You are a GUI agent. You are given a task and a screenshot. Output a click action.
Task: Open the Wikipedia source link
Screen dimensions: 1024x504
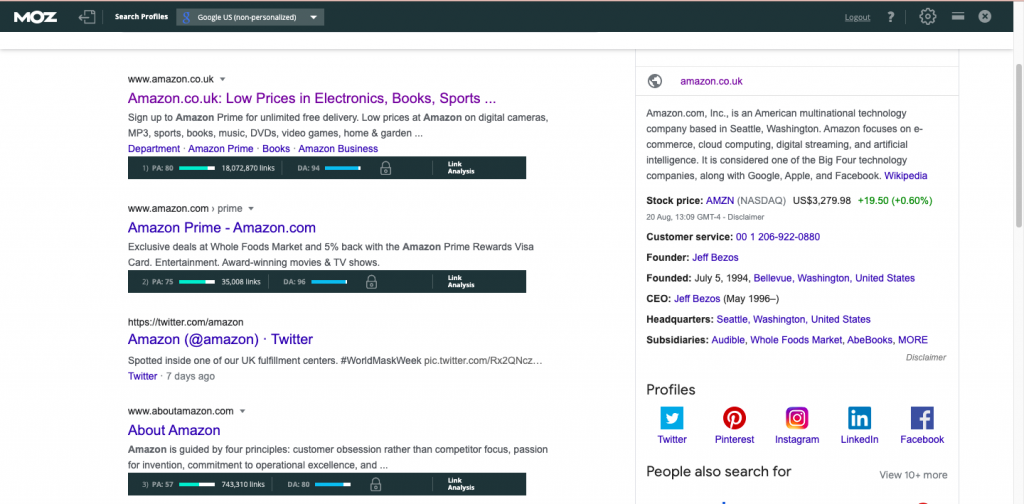[x=906, y=176]
